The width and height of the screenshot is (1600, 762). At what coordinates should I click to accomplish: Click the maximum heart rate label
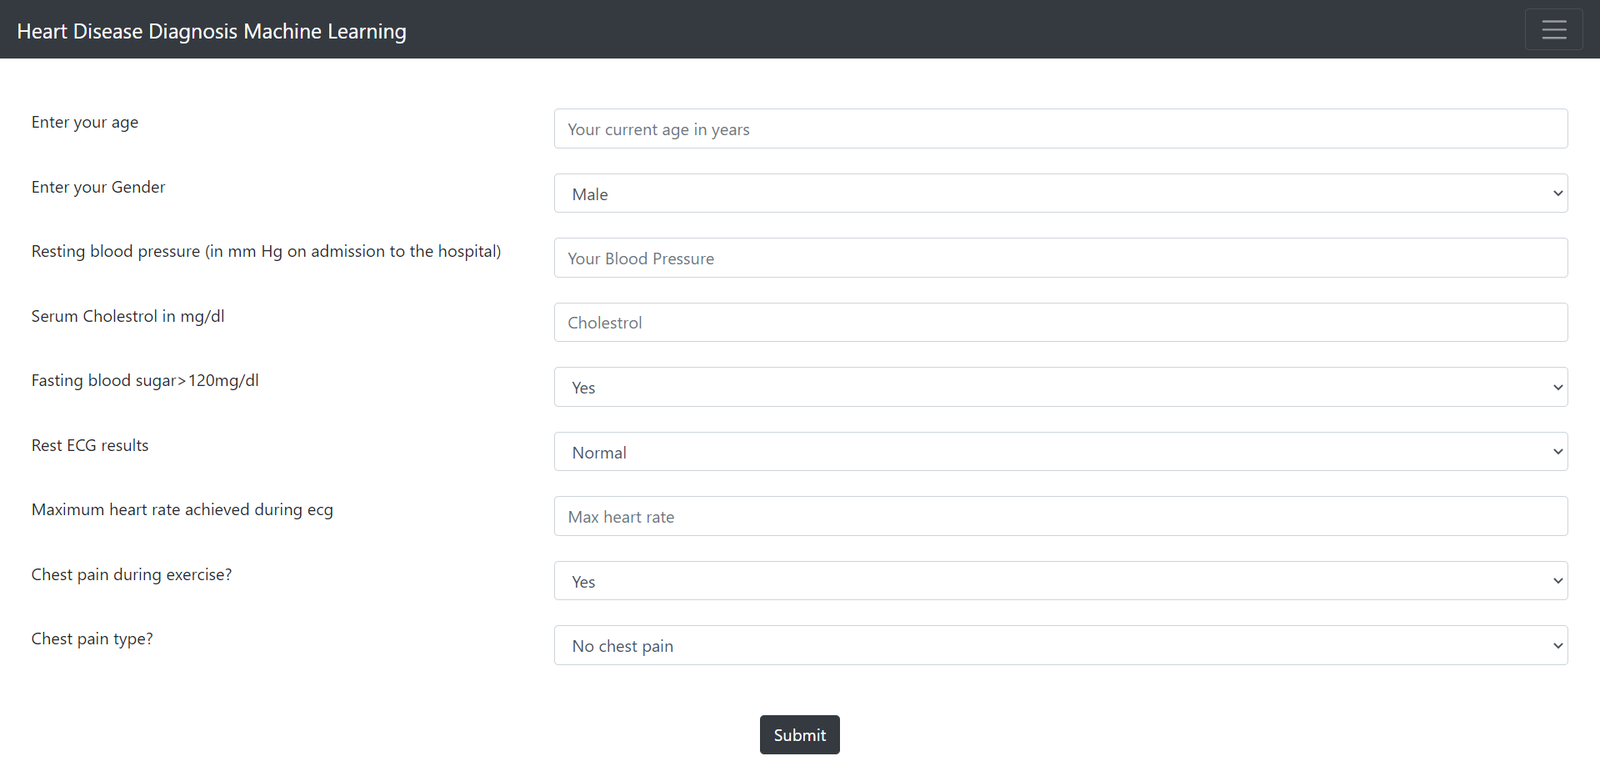(x=182, y=510)
